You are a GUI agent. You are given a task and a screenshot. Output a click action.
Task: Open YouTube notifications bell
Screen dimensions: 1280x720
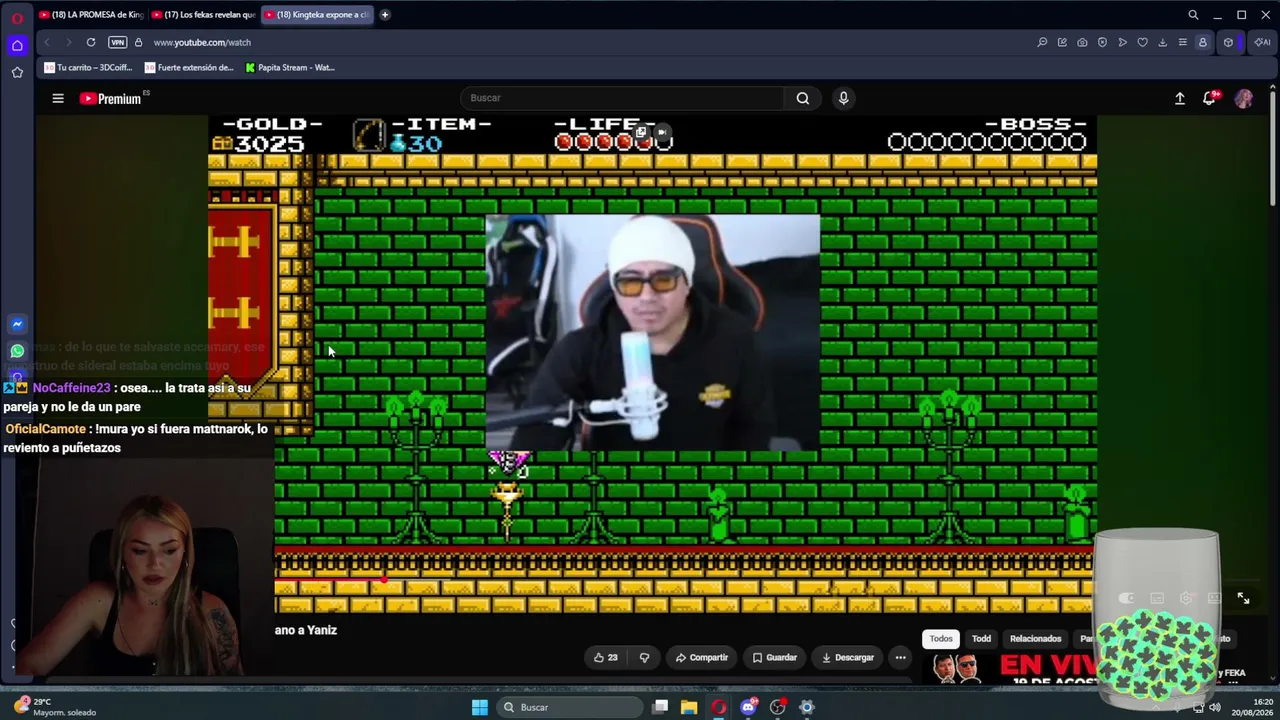1210,98
